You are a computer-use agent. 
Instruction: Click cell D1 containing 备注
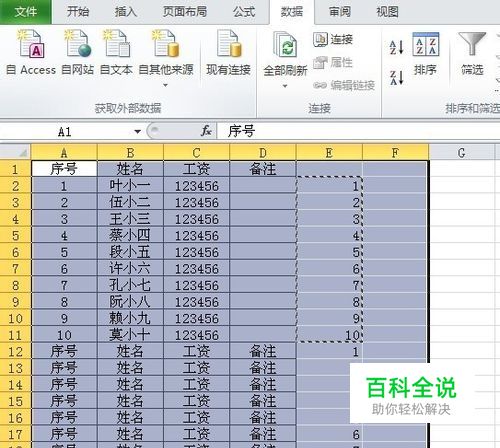(263, 169)
